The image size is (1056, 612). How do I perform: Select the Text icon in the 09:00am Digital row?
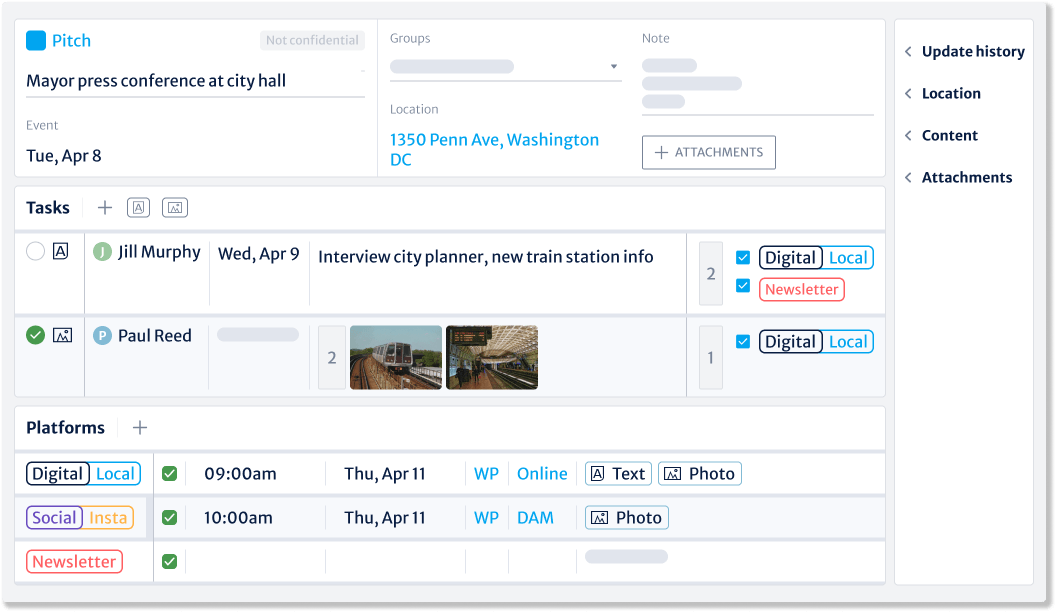pos(618,473)
